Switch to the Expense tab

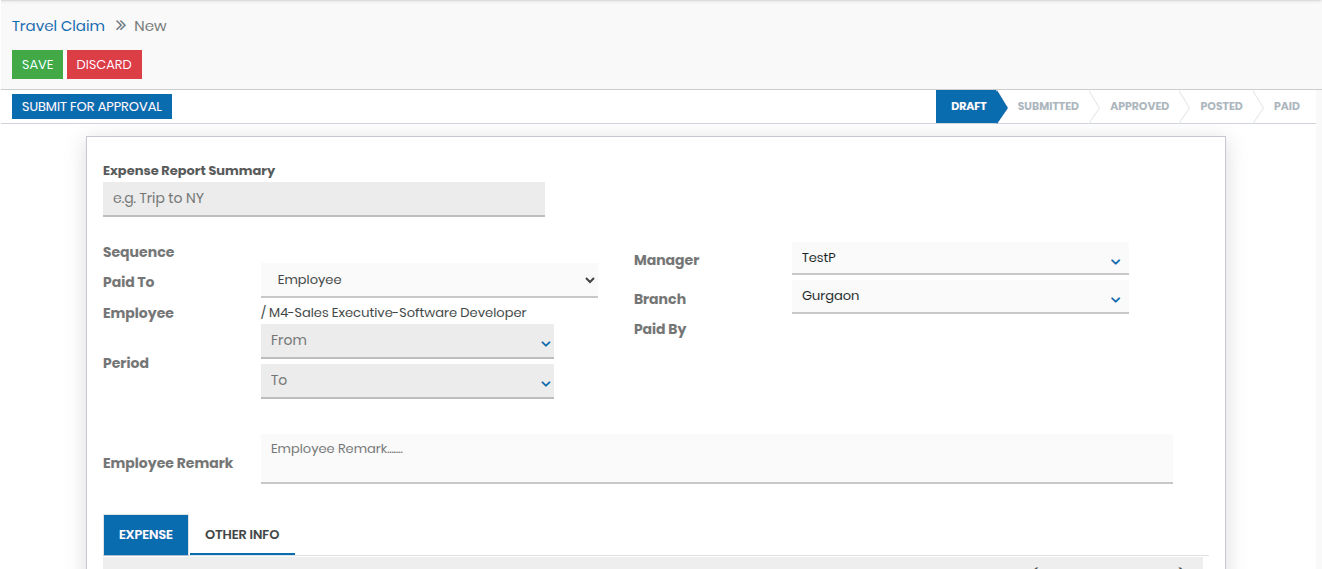(x=146, y=535)
